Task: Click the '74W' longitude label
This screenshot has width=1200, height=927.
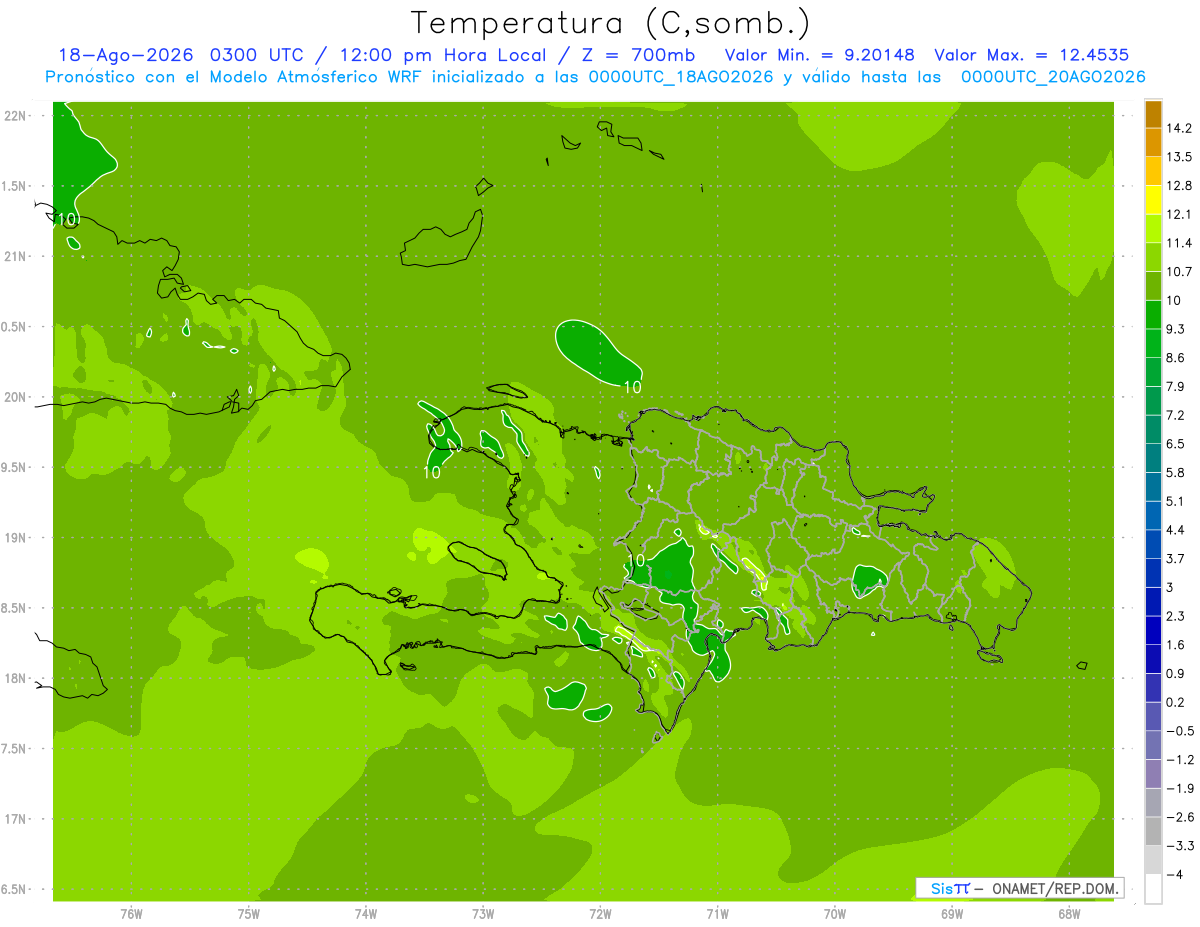Action: click(366, 914)
